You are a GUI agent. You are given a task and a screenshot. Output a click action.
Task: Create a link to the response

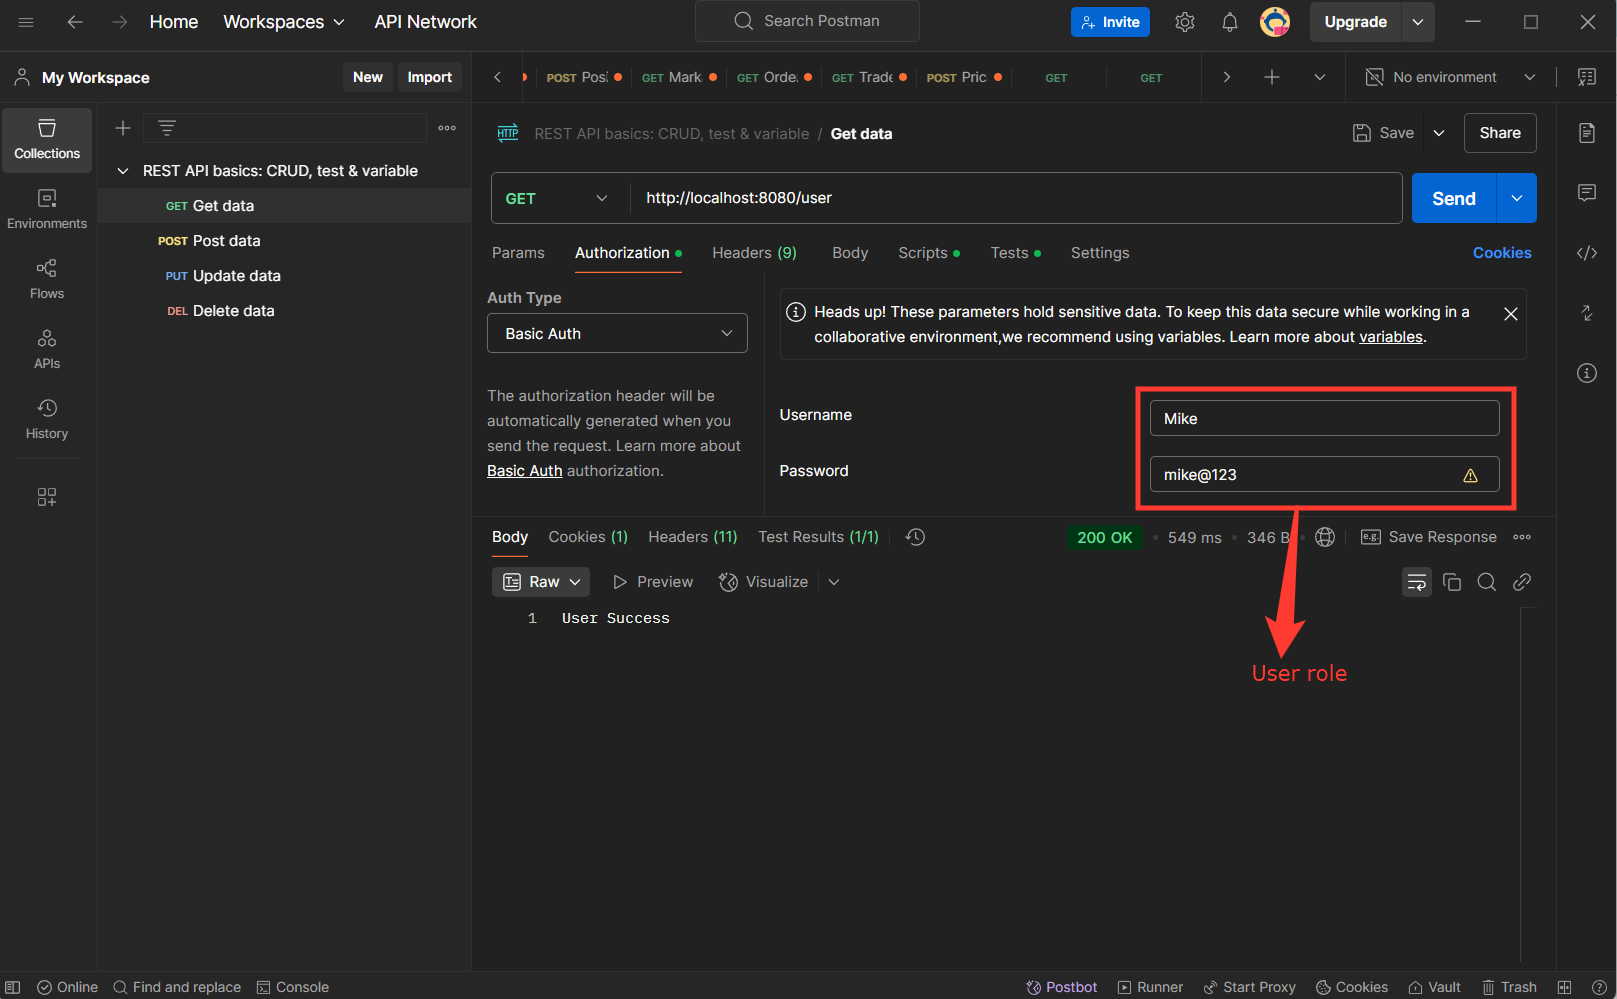[x=1522, y=582]
